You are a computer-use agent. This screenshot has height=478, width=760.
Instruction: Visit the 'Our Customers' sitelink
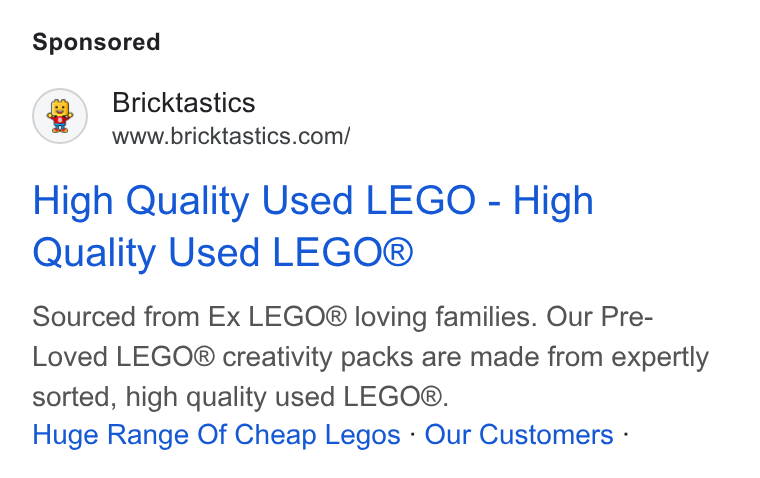519,434
